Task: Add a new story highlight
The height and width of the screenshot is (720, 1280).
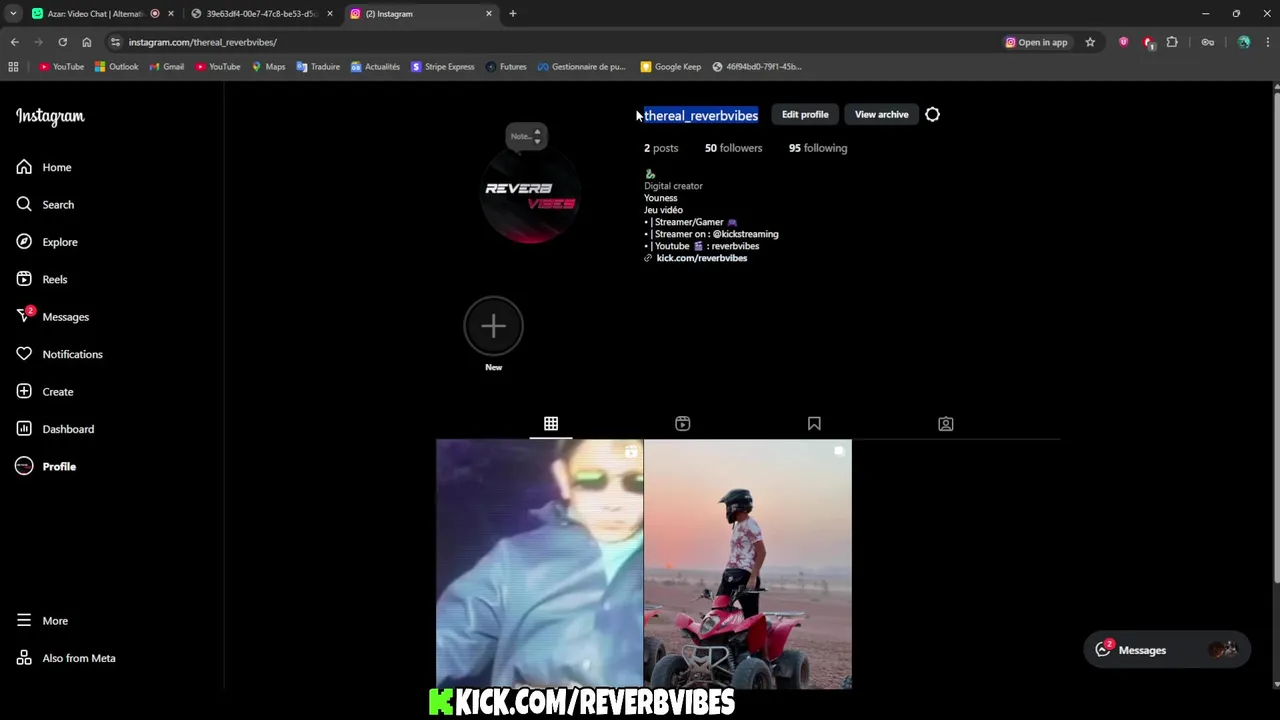Action: (x=493, y=326)
